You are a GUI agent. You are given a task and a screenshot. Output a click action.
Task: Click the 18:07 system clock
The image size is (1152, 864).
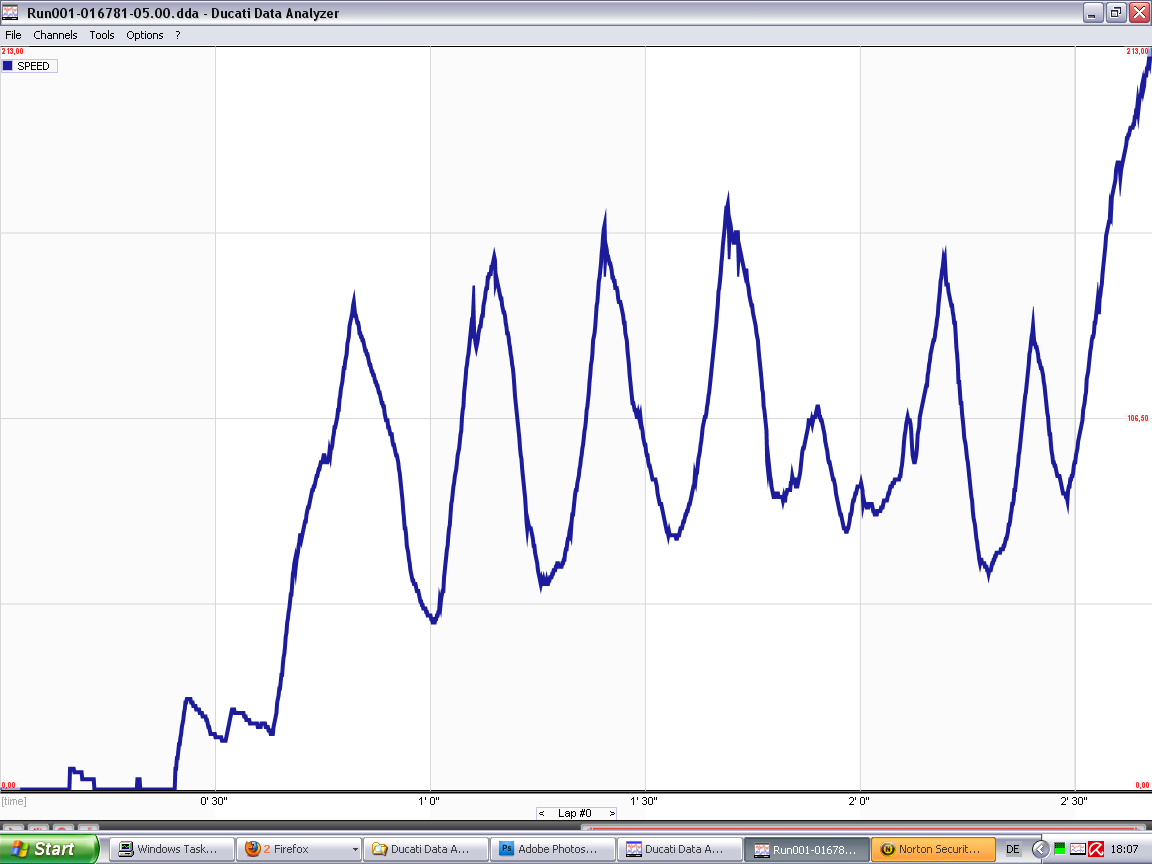coord(1125,849)
